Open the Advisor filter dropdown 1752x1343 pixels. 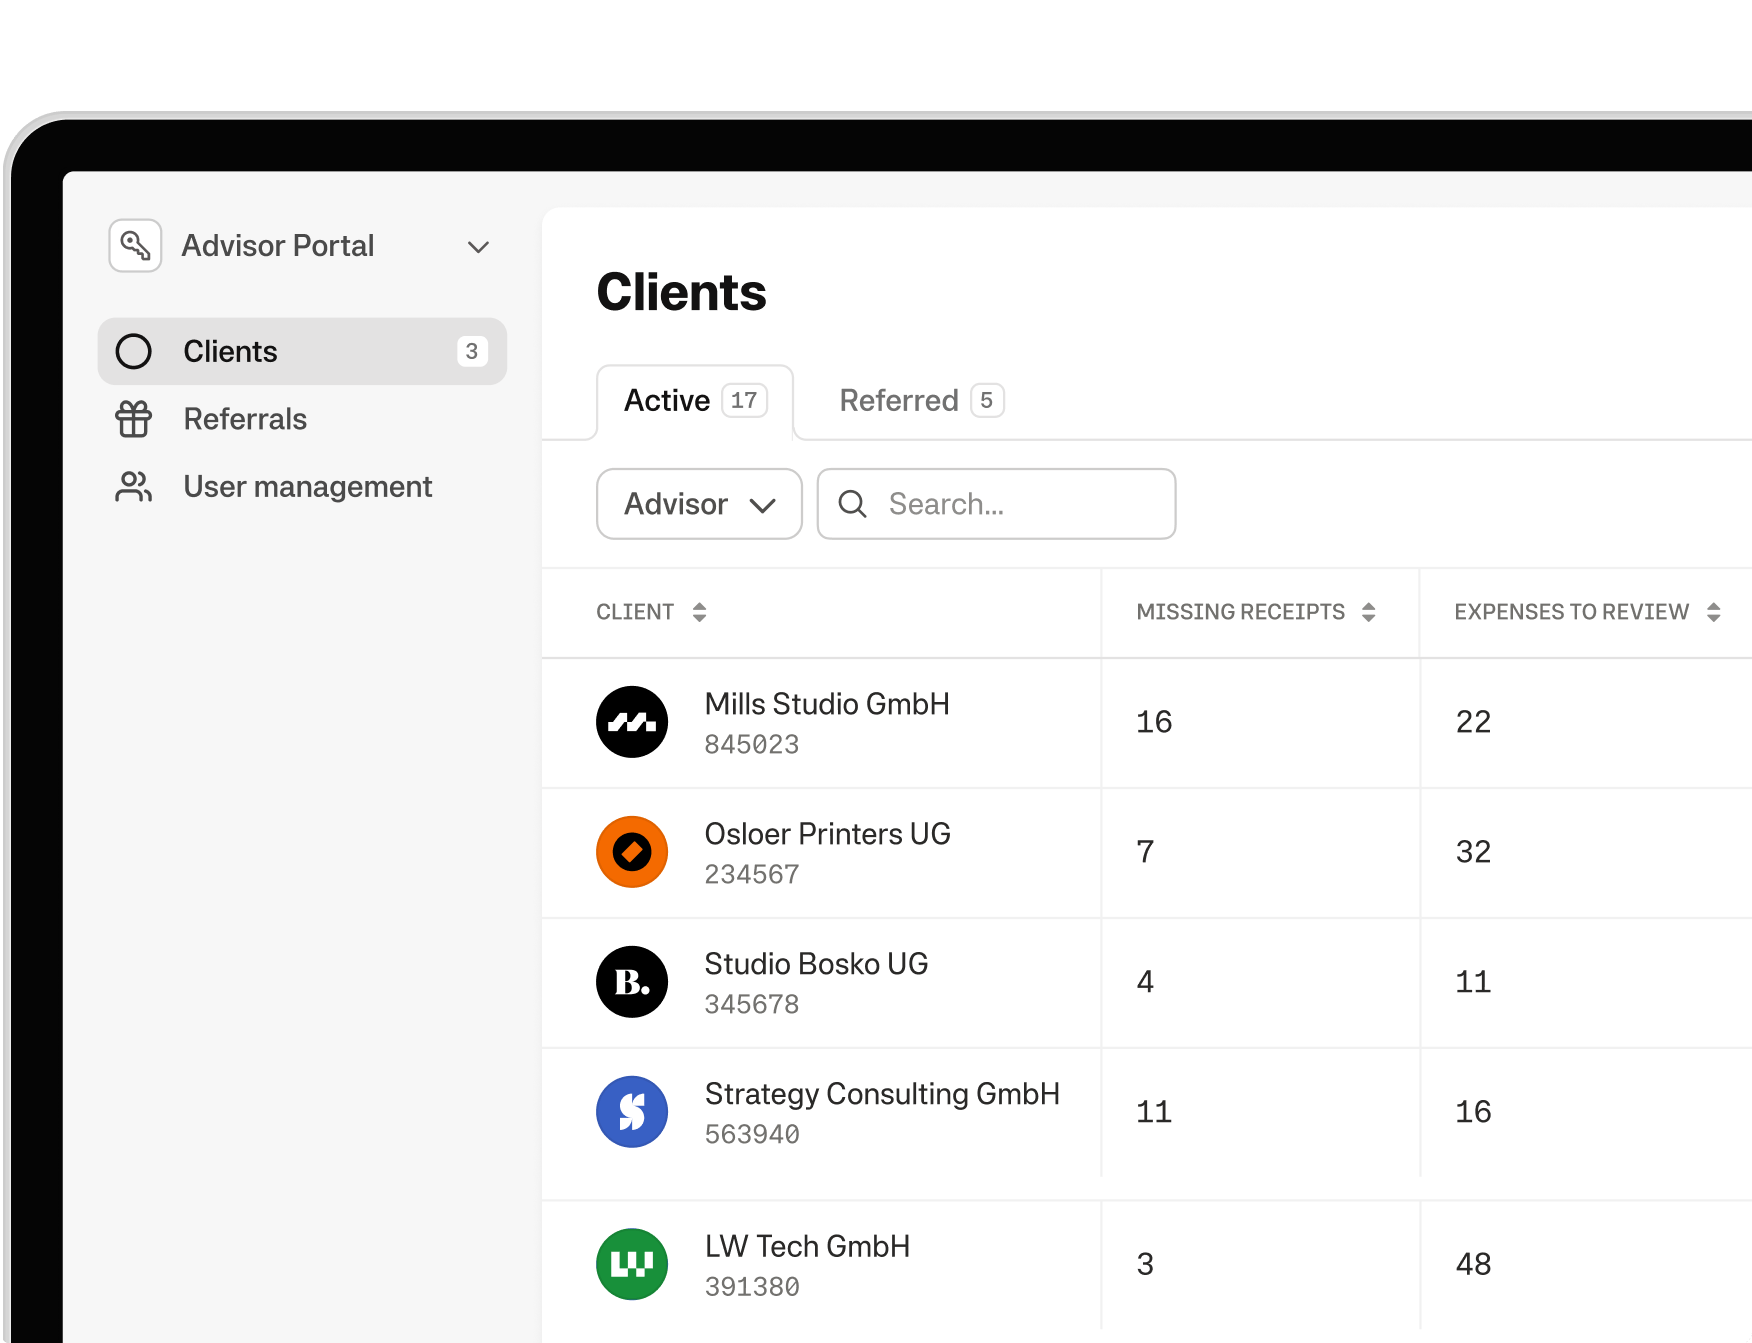[x=699, y=504]
